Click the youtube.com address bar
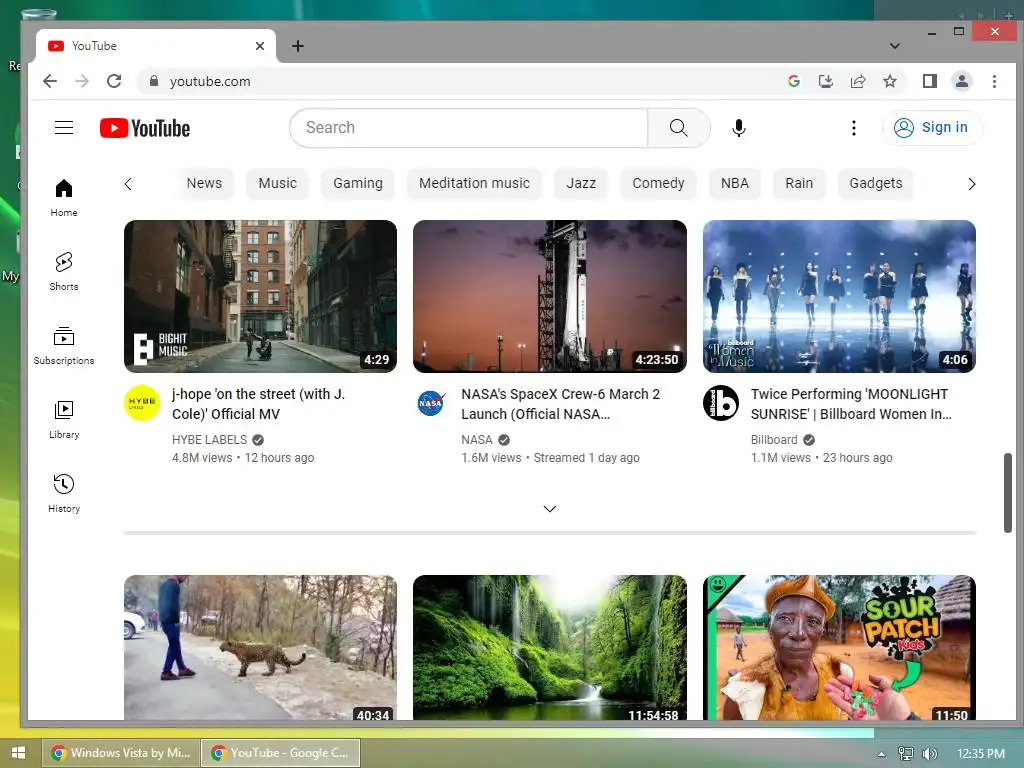The width and height of the screenshot is (1024, 768). click(x=457, y=81)
